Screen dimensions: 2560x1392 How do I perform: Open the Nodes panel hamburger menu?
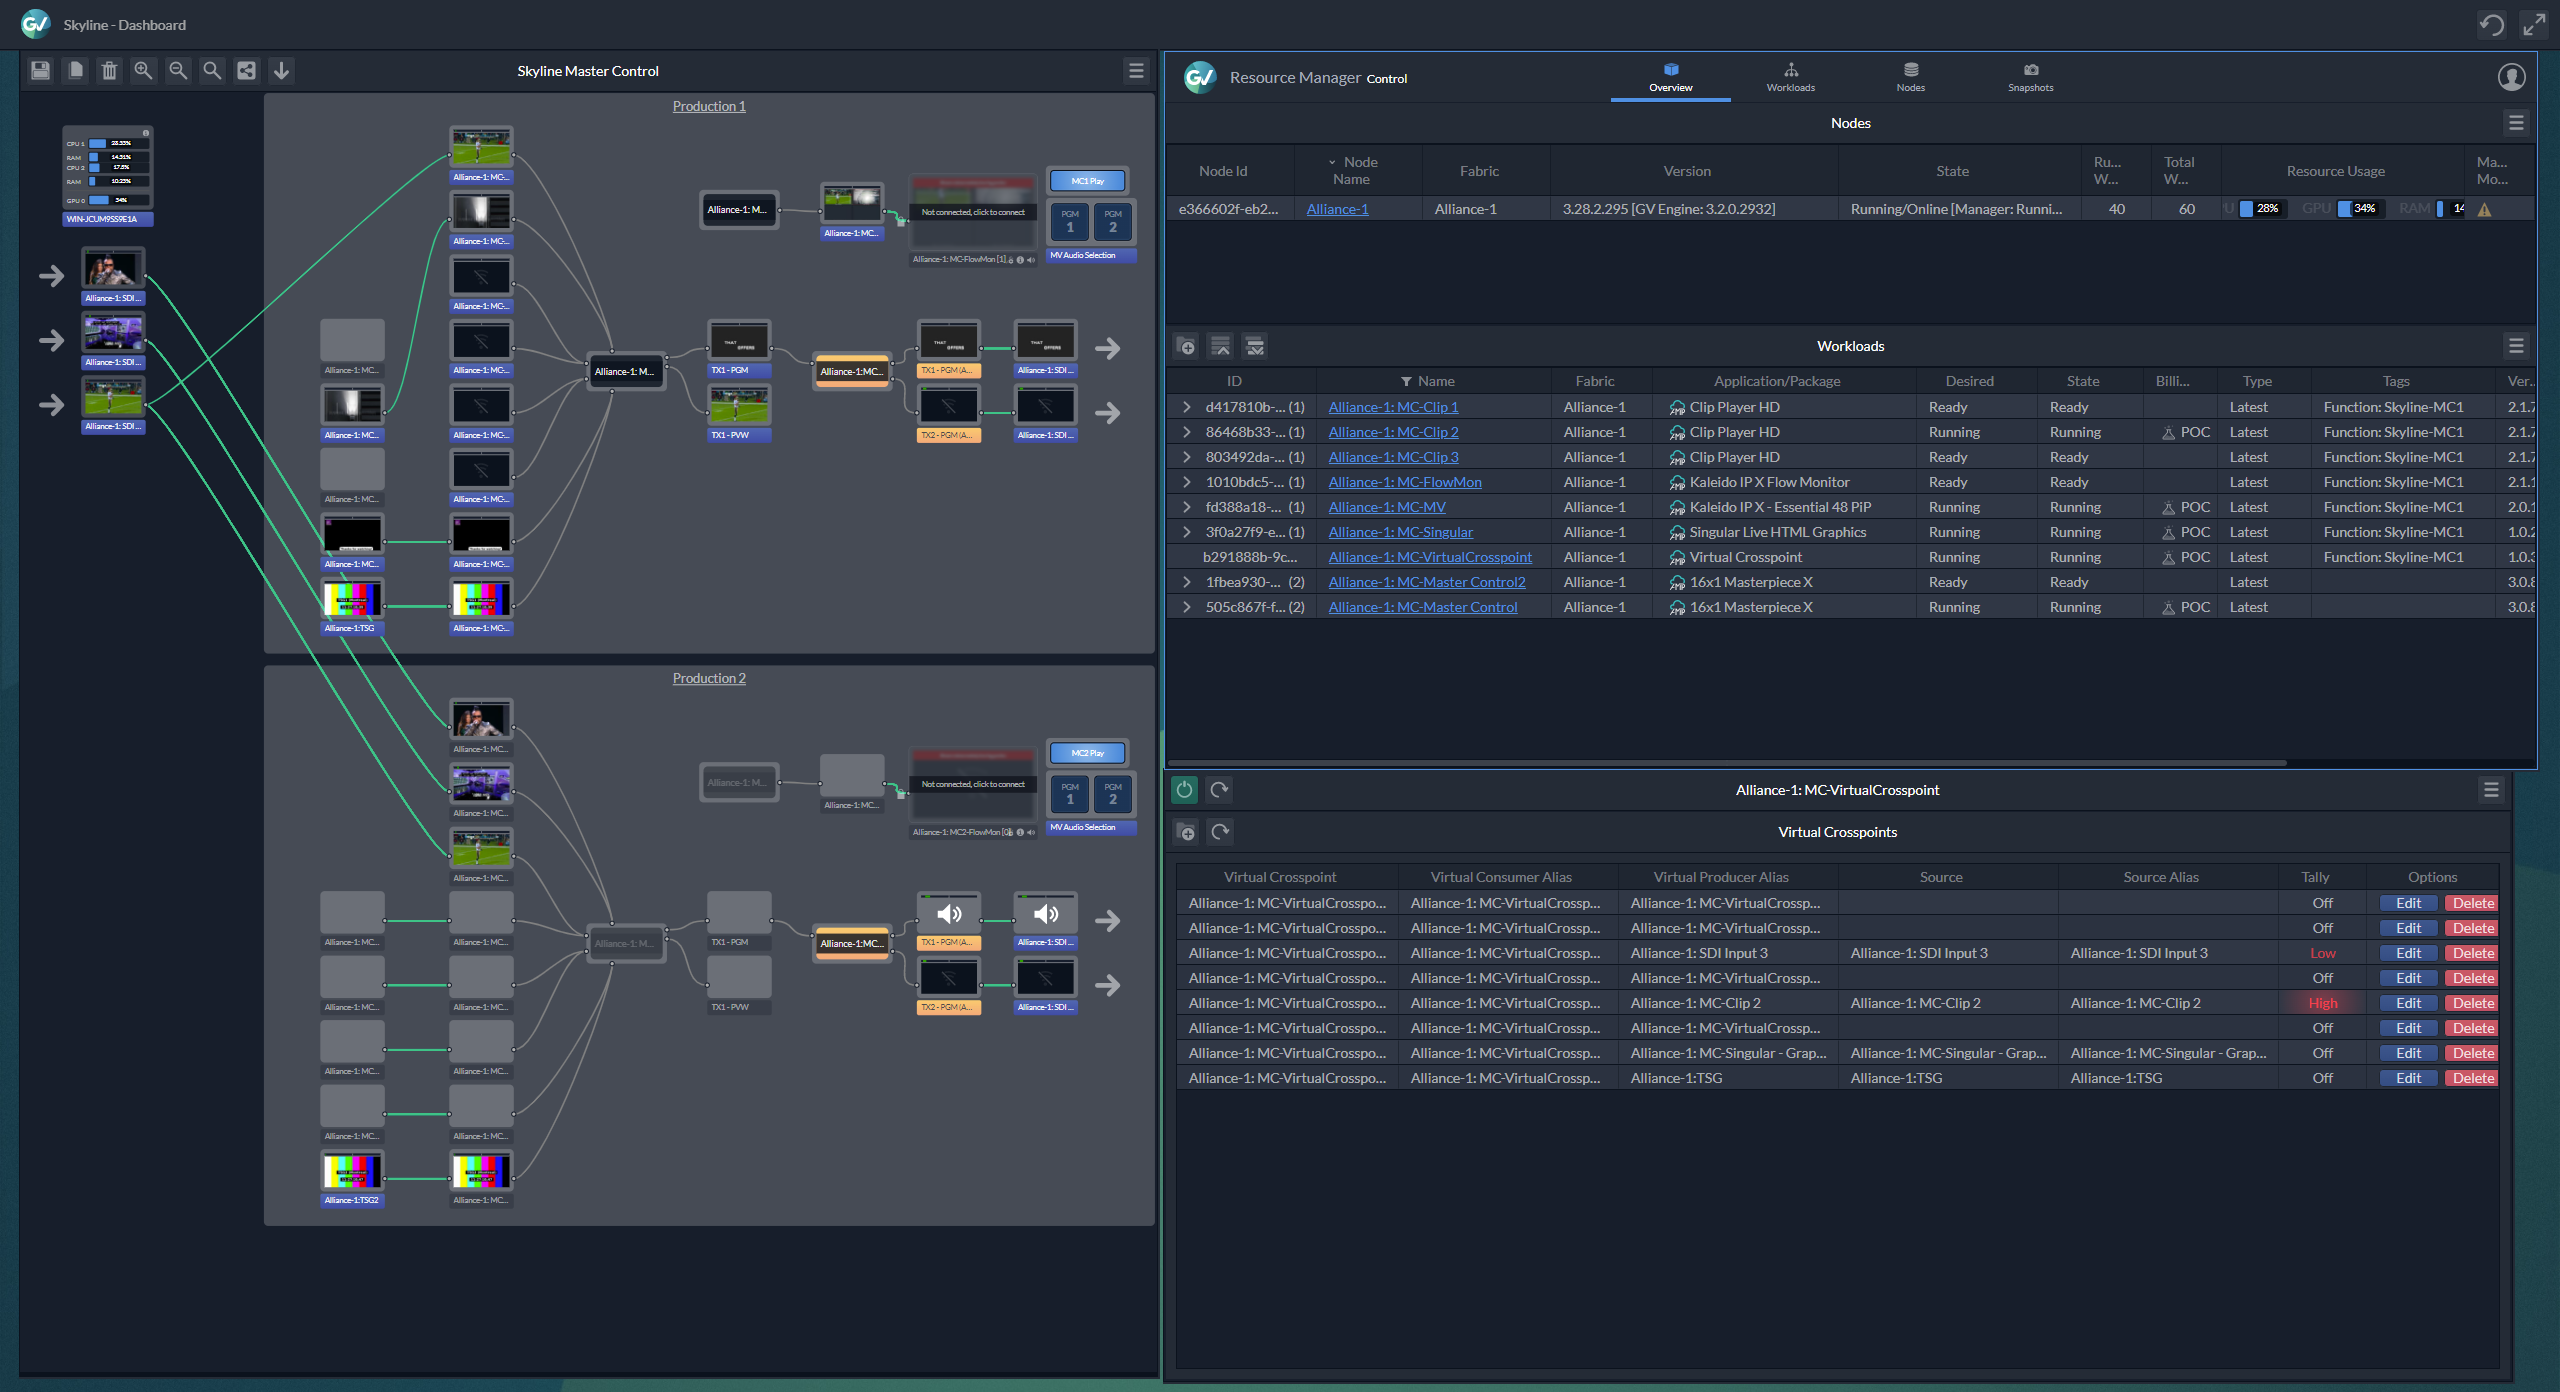(2516, 123)
